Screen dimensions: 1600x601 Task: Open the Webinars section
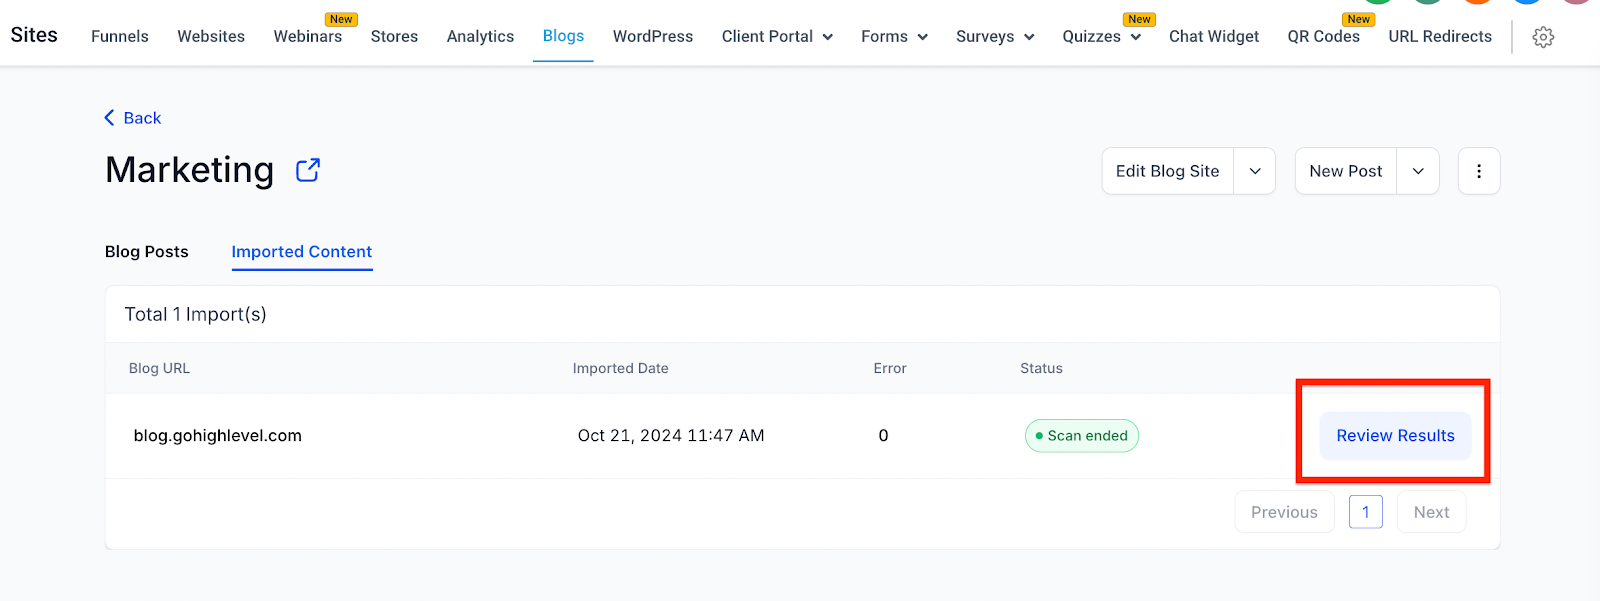coord(308,36)
